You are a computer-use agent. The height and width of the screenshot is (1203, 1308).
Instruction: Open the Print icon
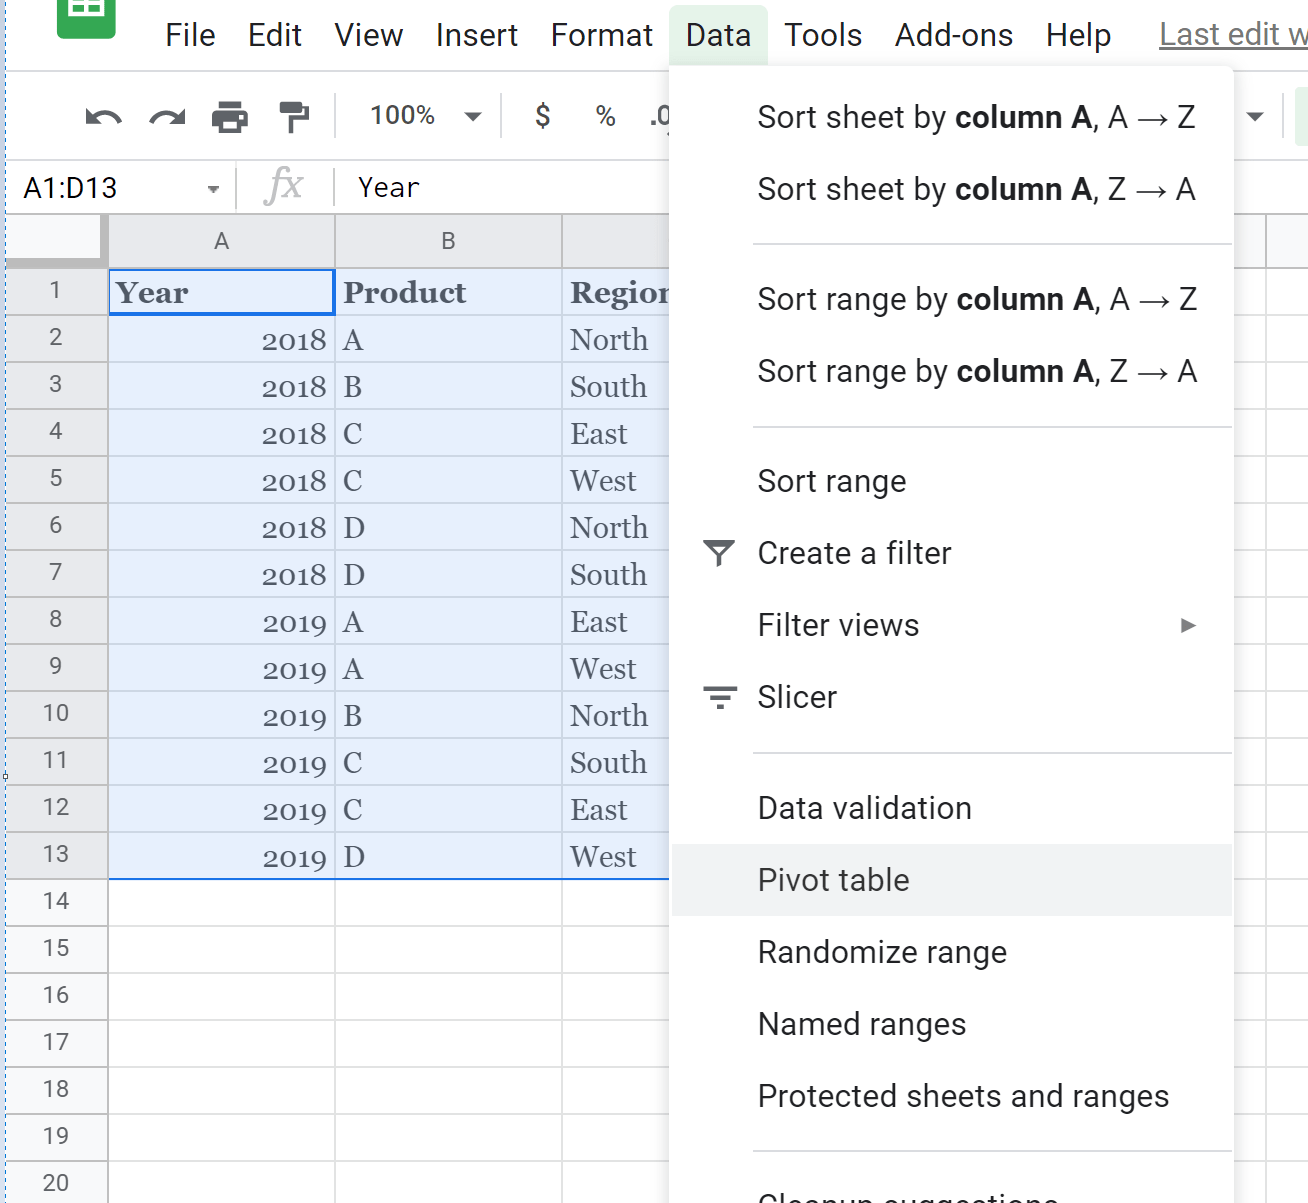(x=230, y=116)
